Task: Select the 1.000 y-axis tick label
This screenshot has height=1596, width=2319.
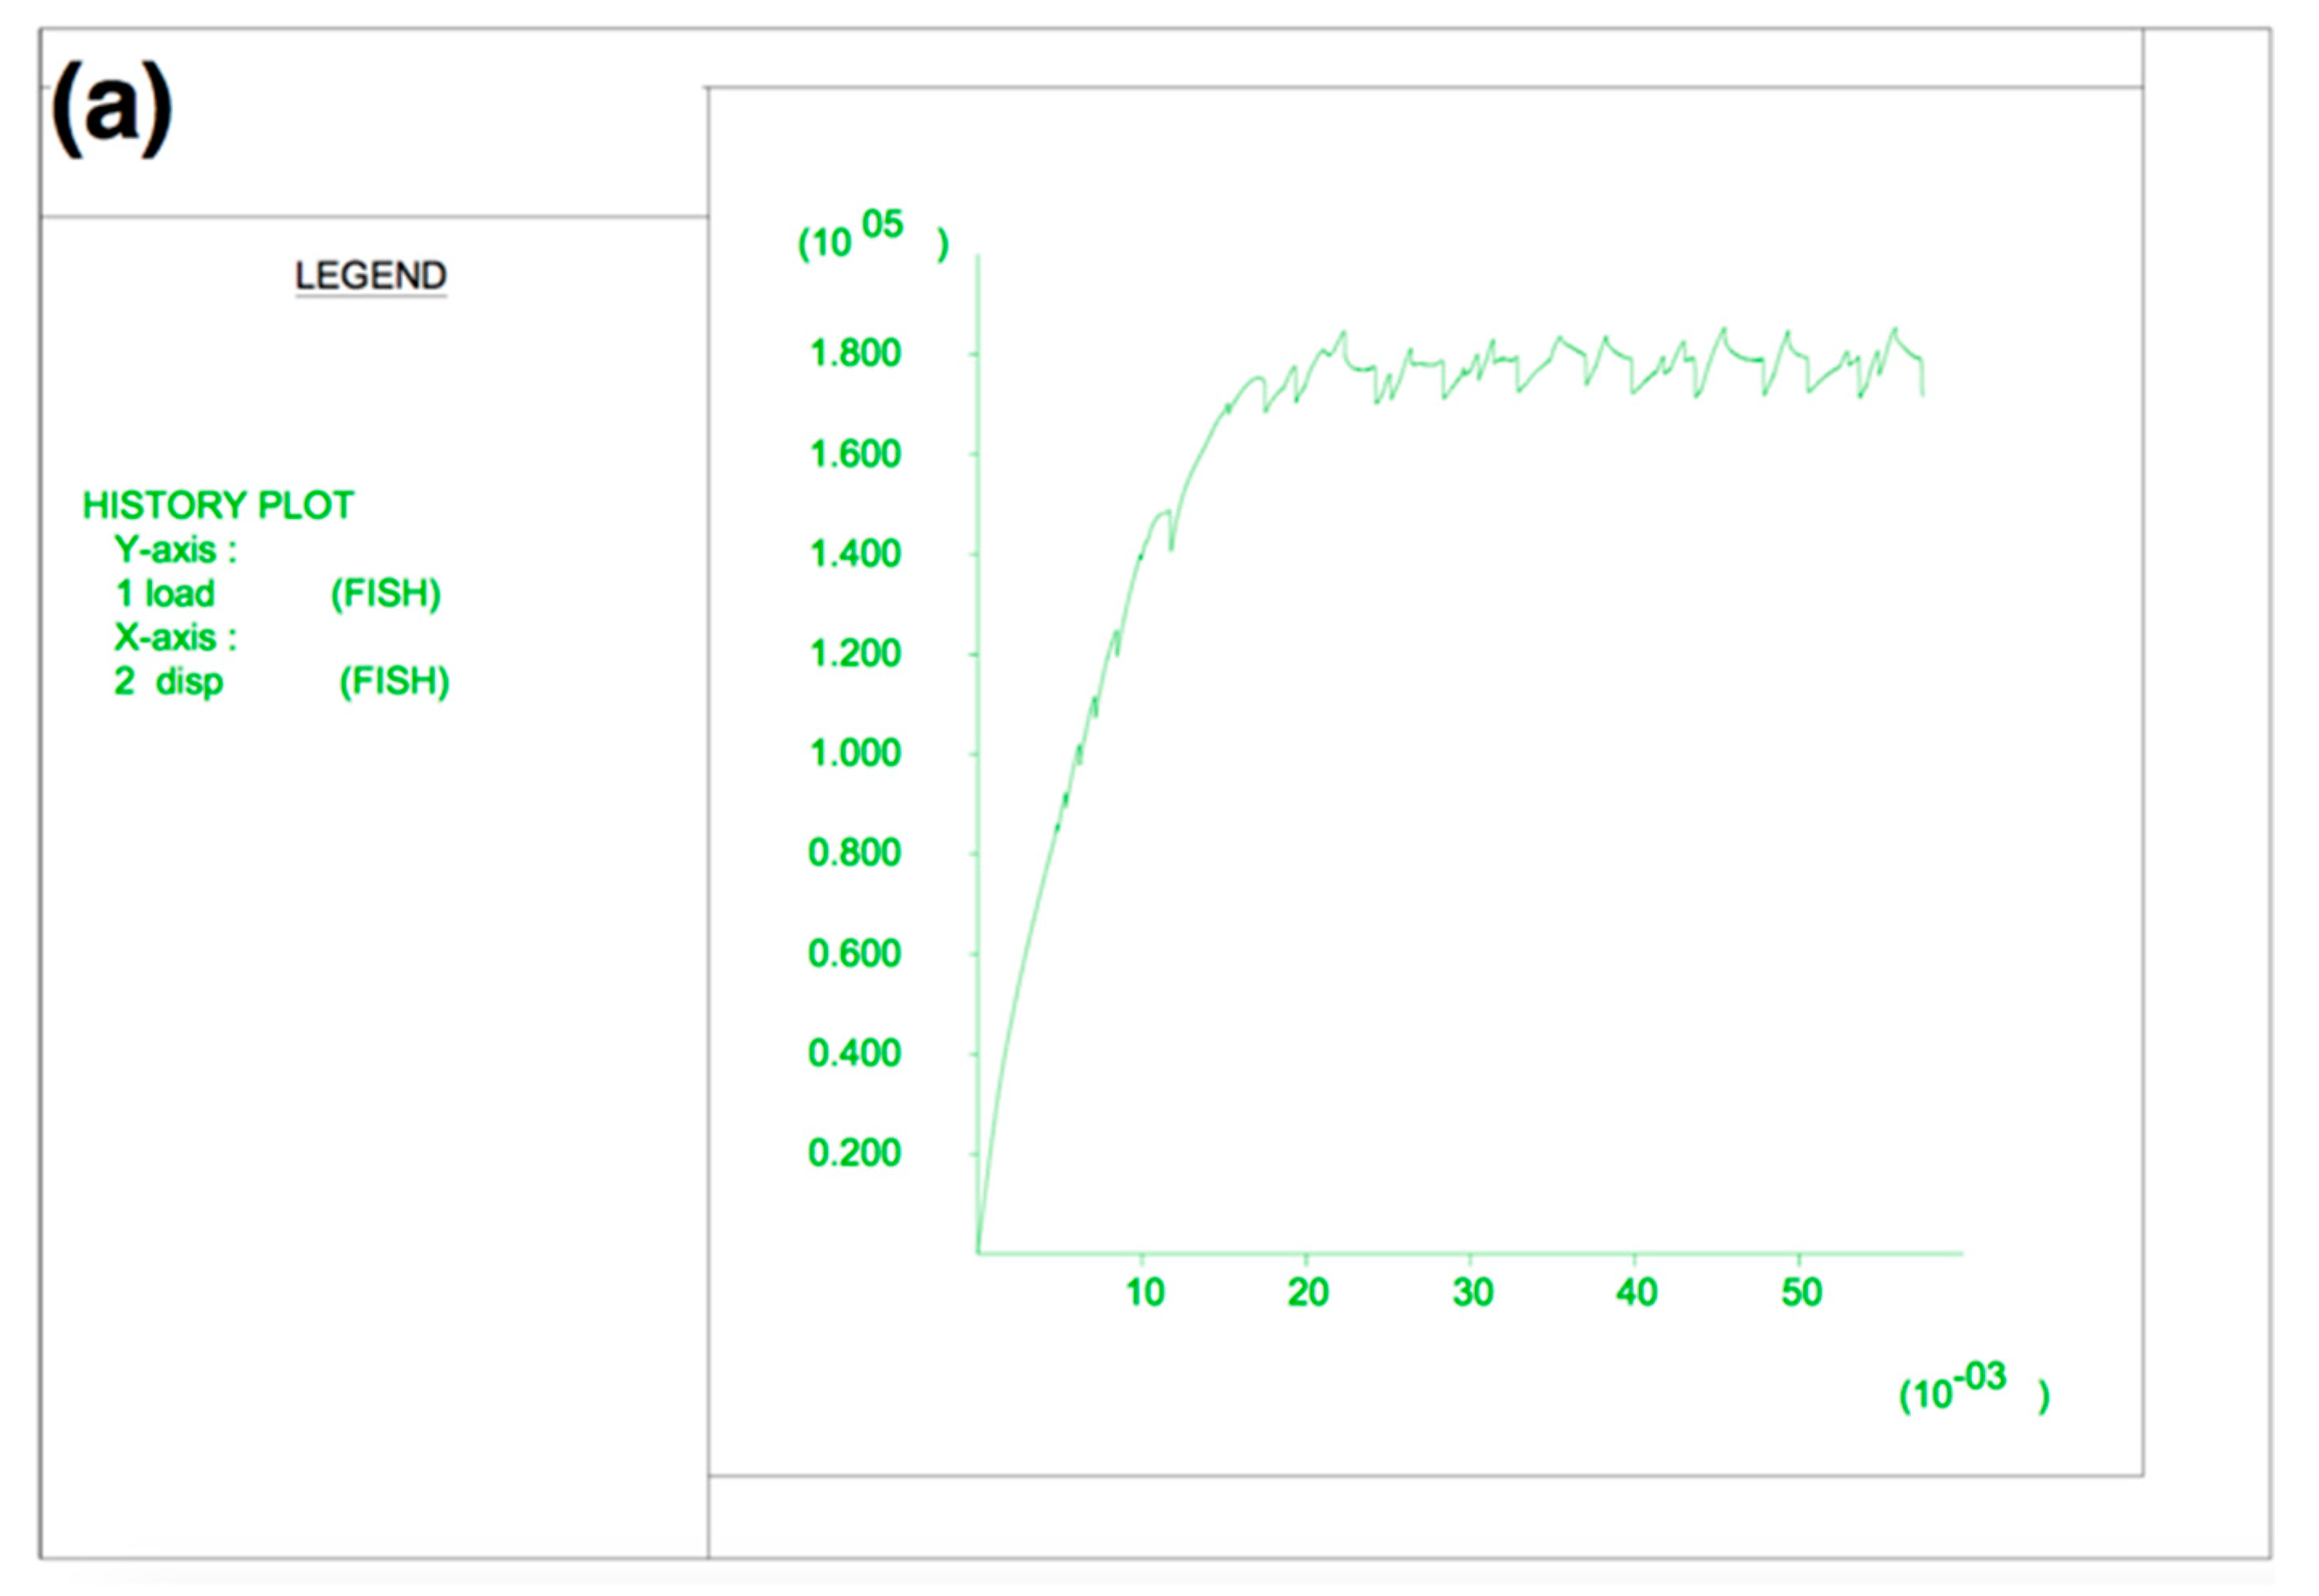Action: pos(855,753)
